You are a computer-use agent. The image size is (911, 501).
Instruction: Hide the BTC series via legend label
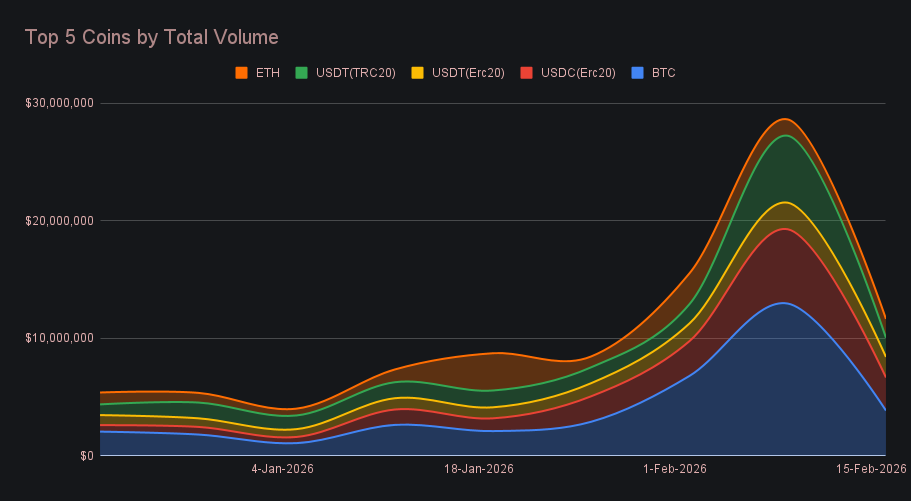pyautogui.click(x=663, y=73)
